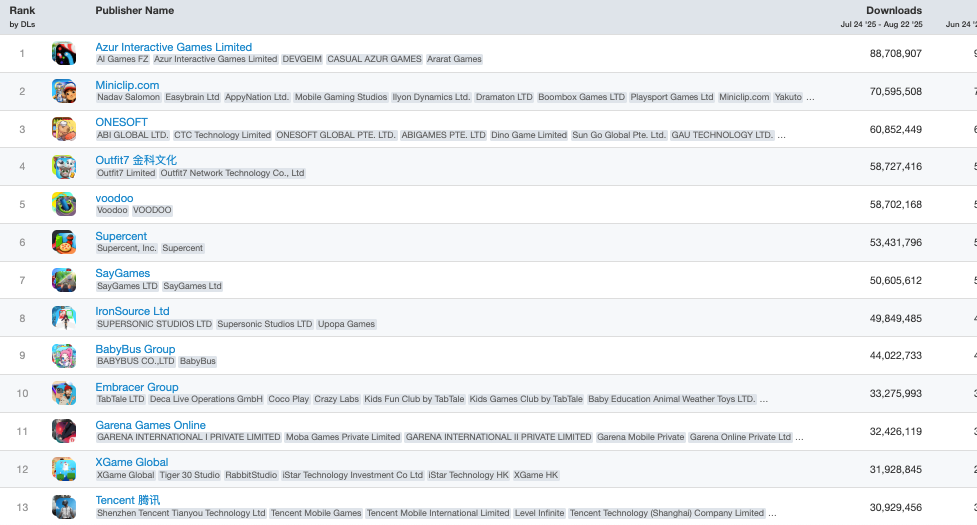Open Garena Games Online app icon

click(x=64, y=431)
